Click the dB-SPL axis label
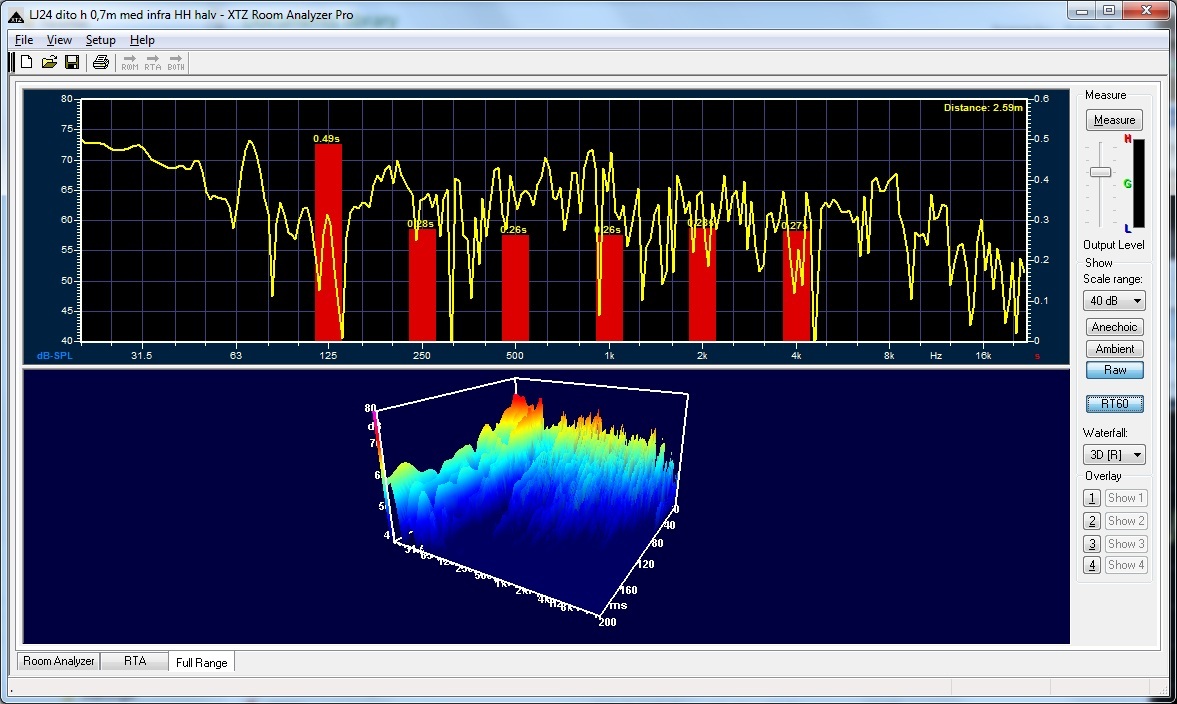 (54, 356)
